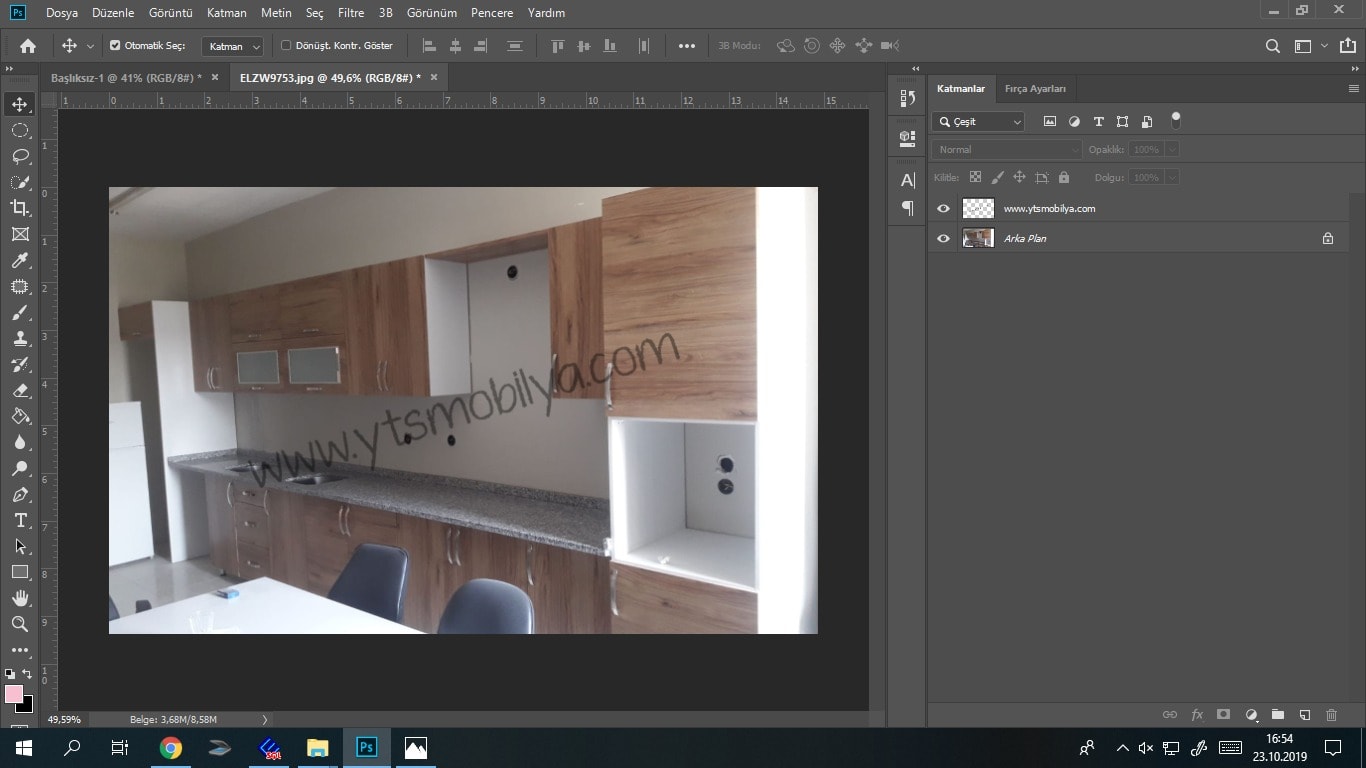Open the Normal blend mode dropdown
Image resolution: width=1366 pixels, height=768 pixels.
(x=1006, y=149)
